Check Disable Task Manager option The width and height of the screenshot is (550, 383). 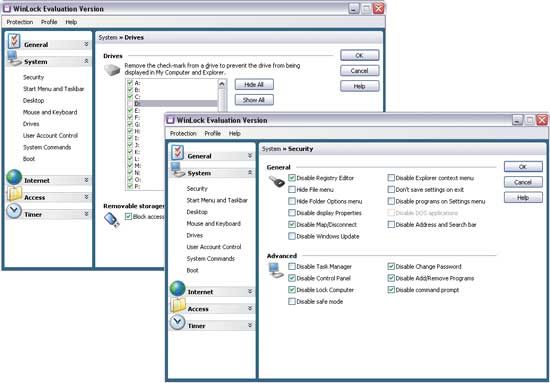292,267
